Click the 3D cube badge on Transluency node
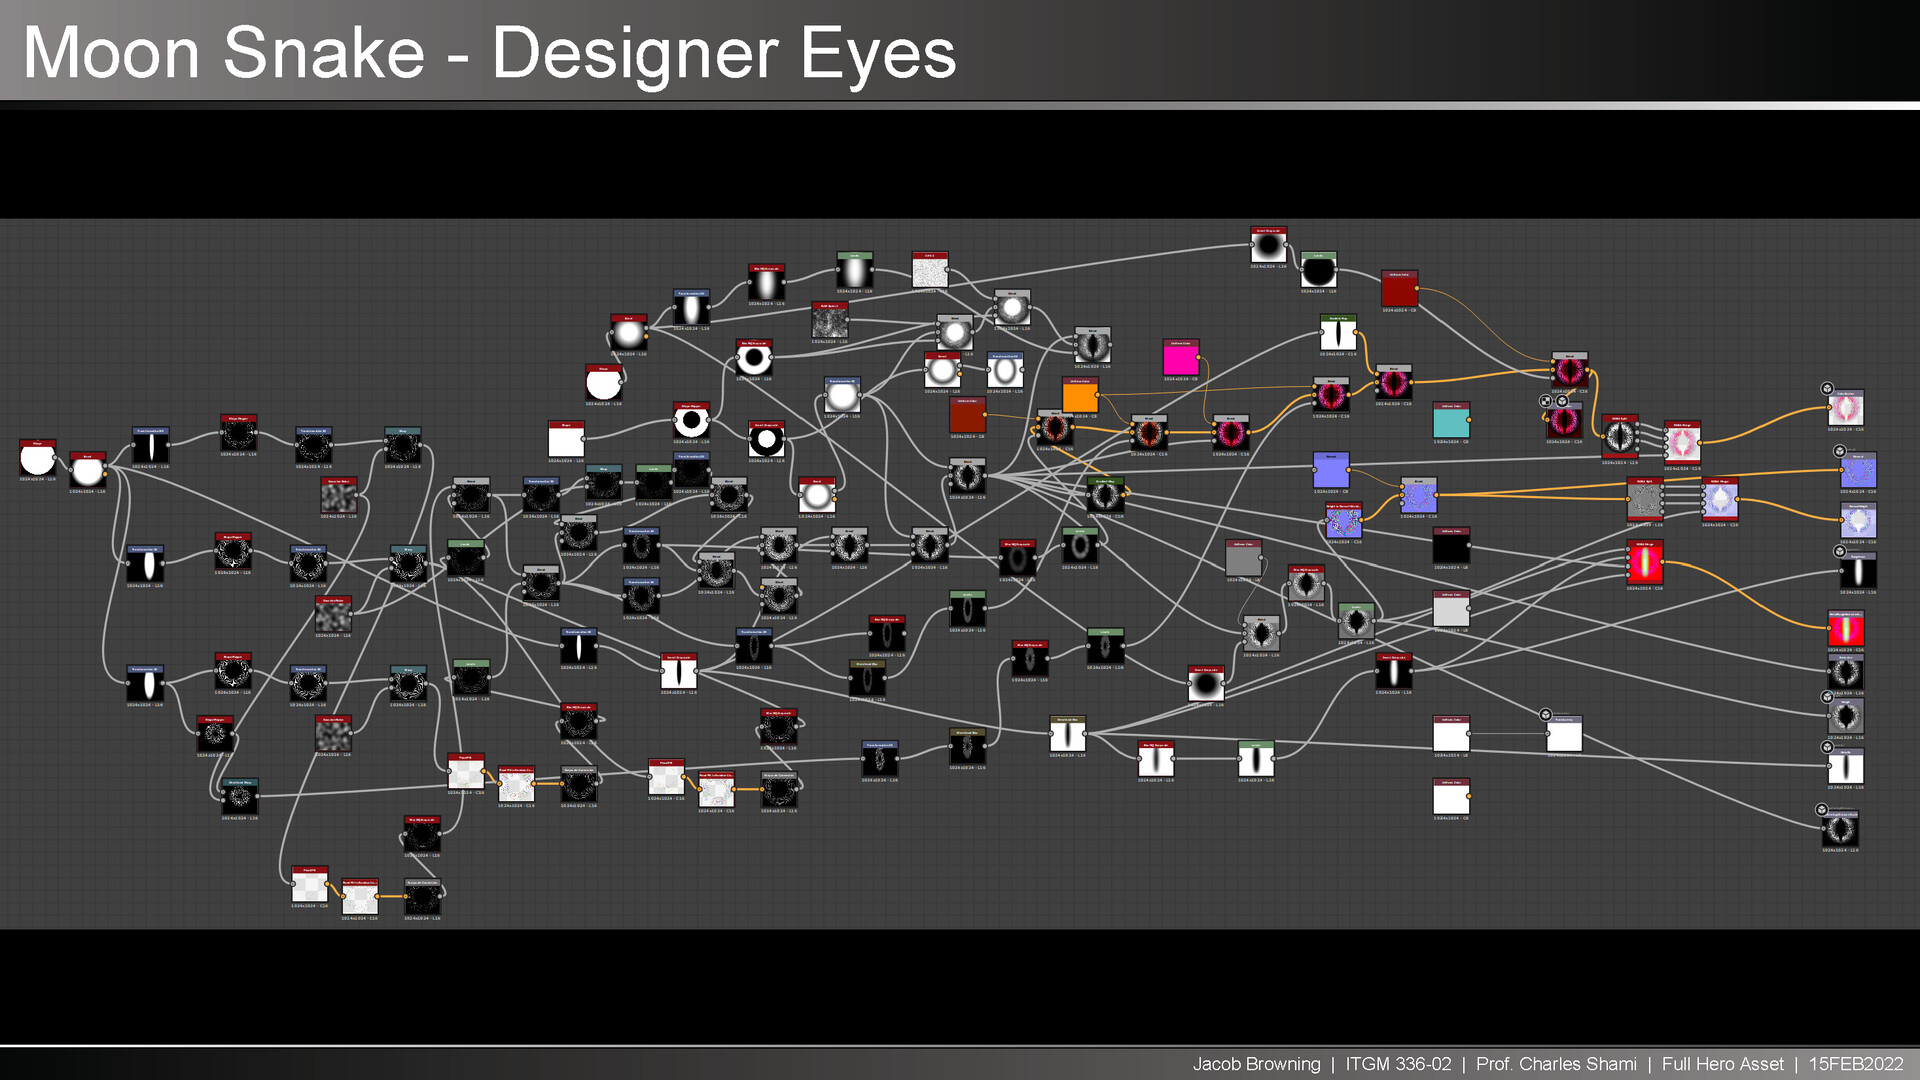Viewport: 1920px width, 1080px height. click(1545, 715)
